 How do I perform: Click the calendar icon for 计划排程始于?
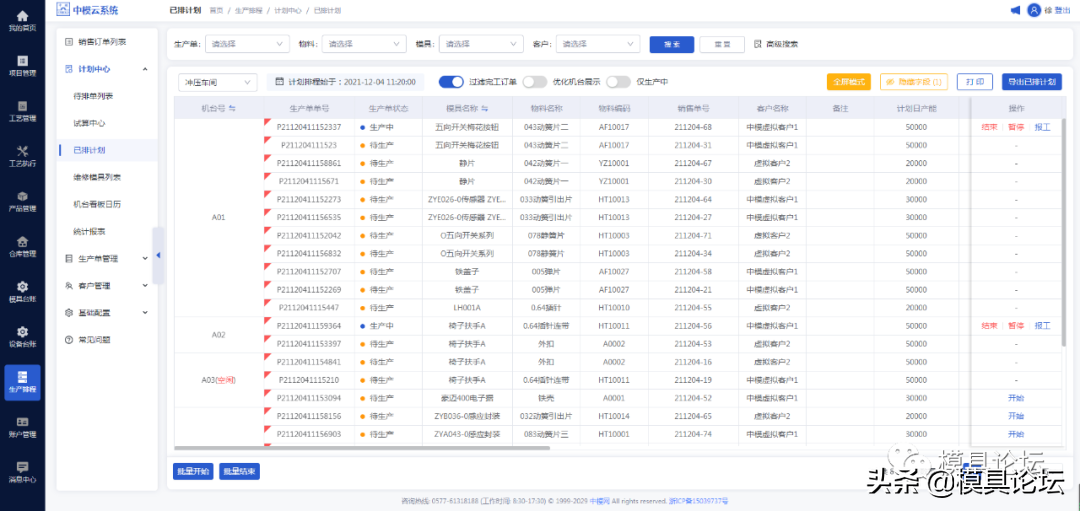(x=280, y=82)
